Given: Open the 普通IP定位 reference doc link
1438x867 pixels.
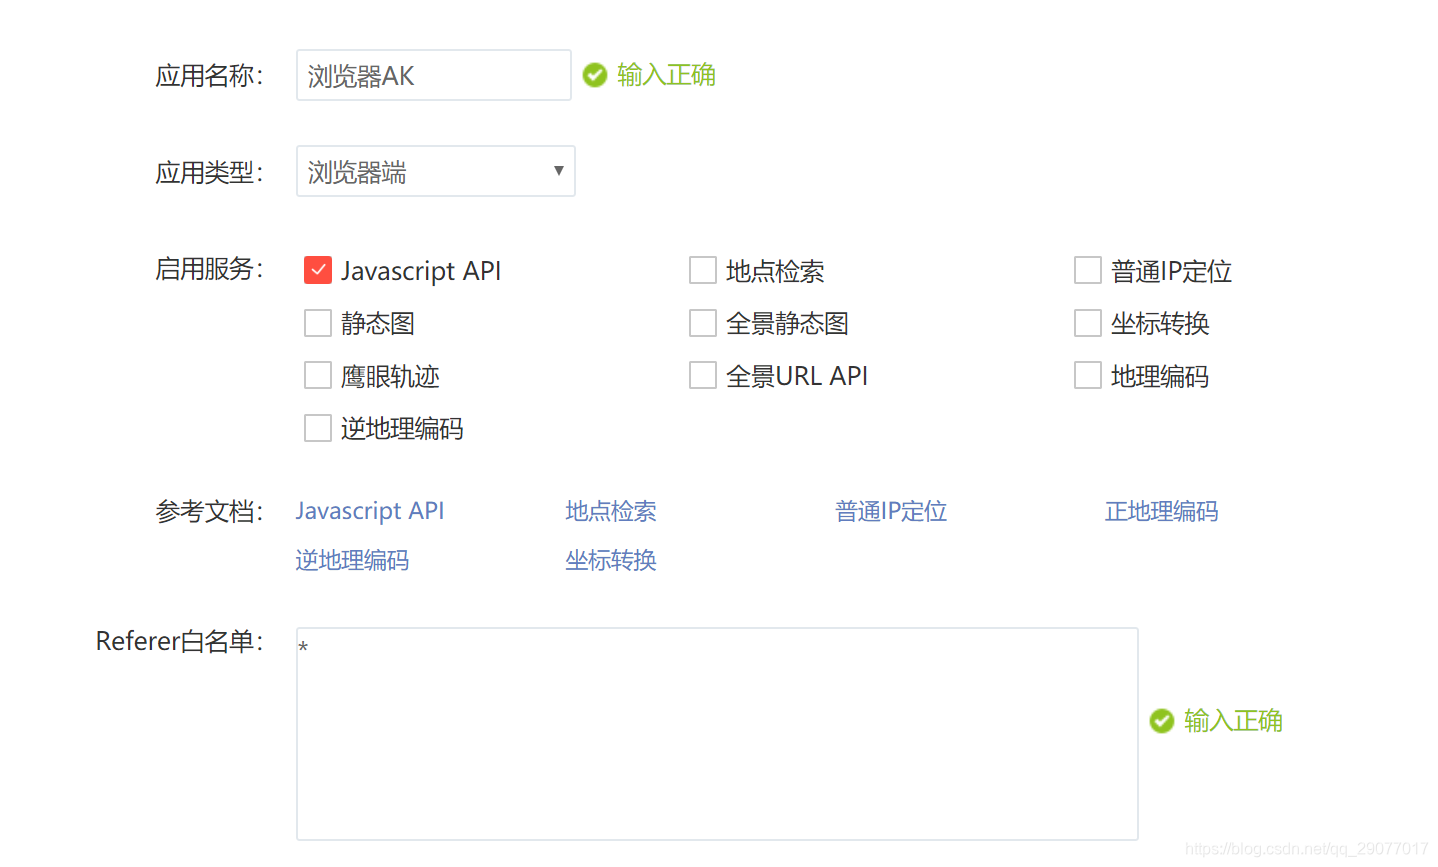Looking at the screenshot, I should click(x=891, y=511).
